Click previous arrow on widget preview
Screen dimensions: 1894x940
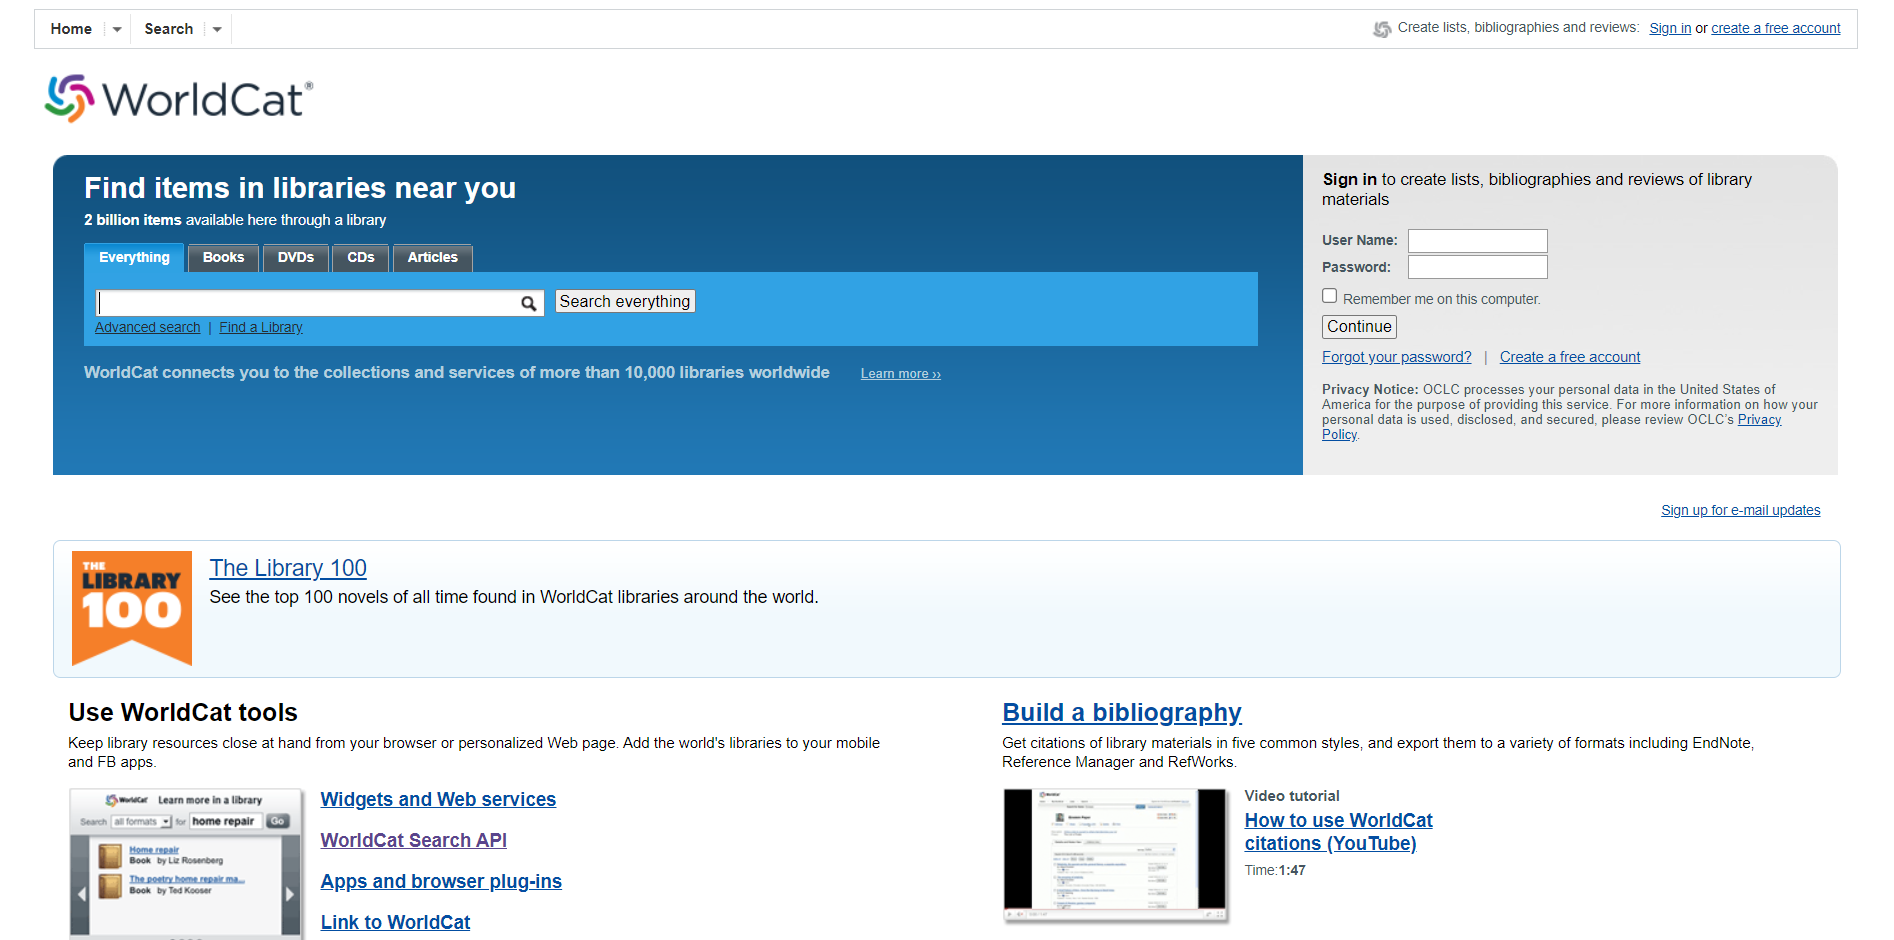pos(82,894)
